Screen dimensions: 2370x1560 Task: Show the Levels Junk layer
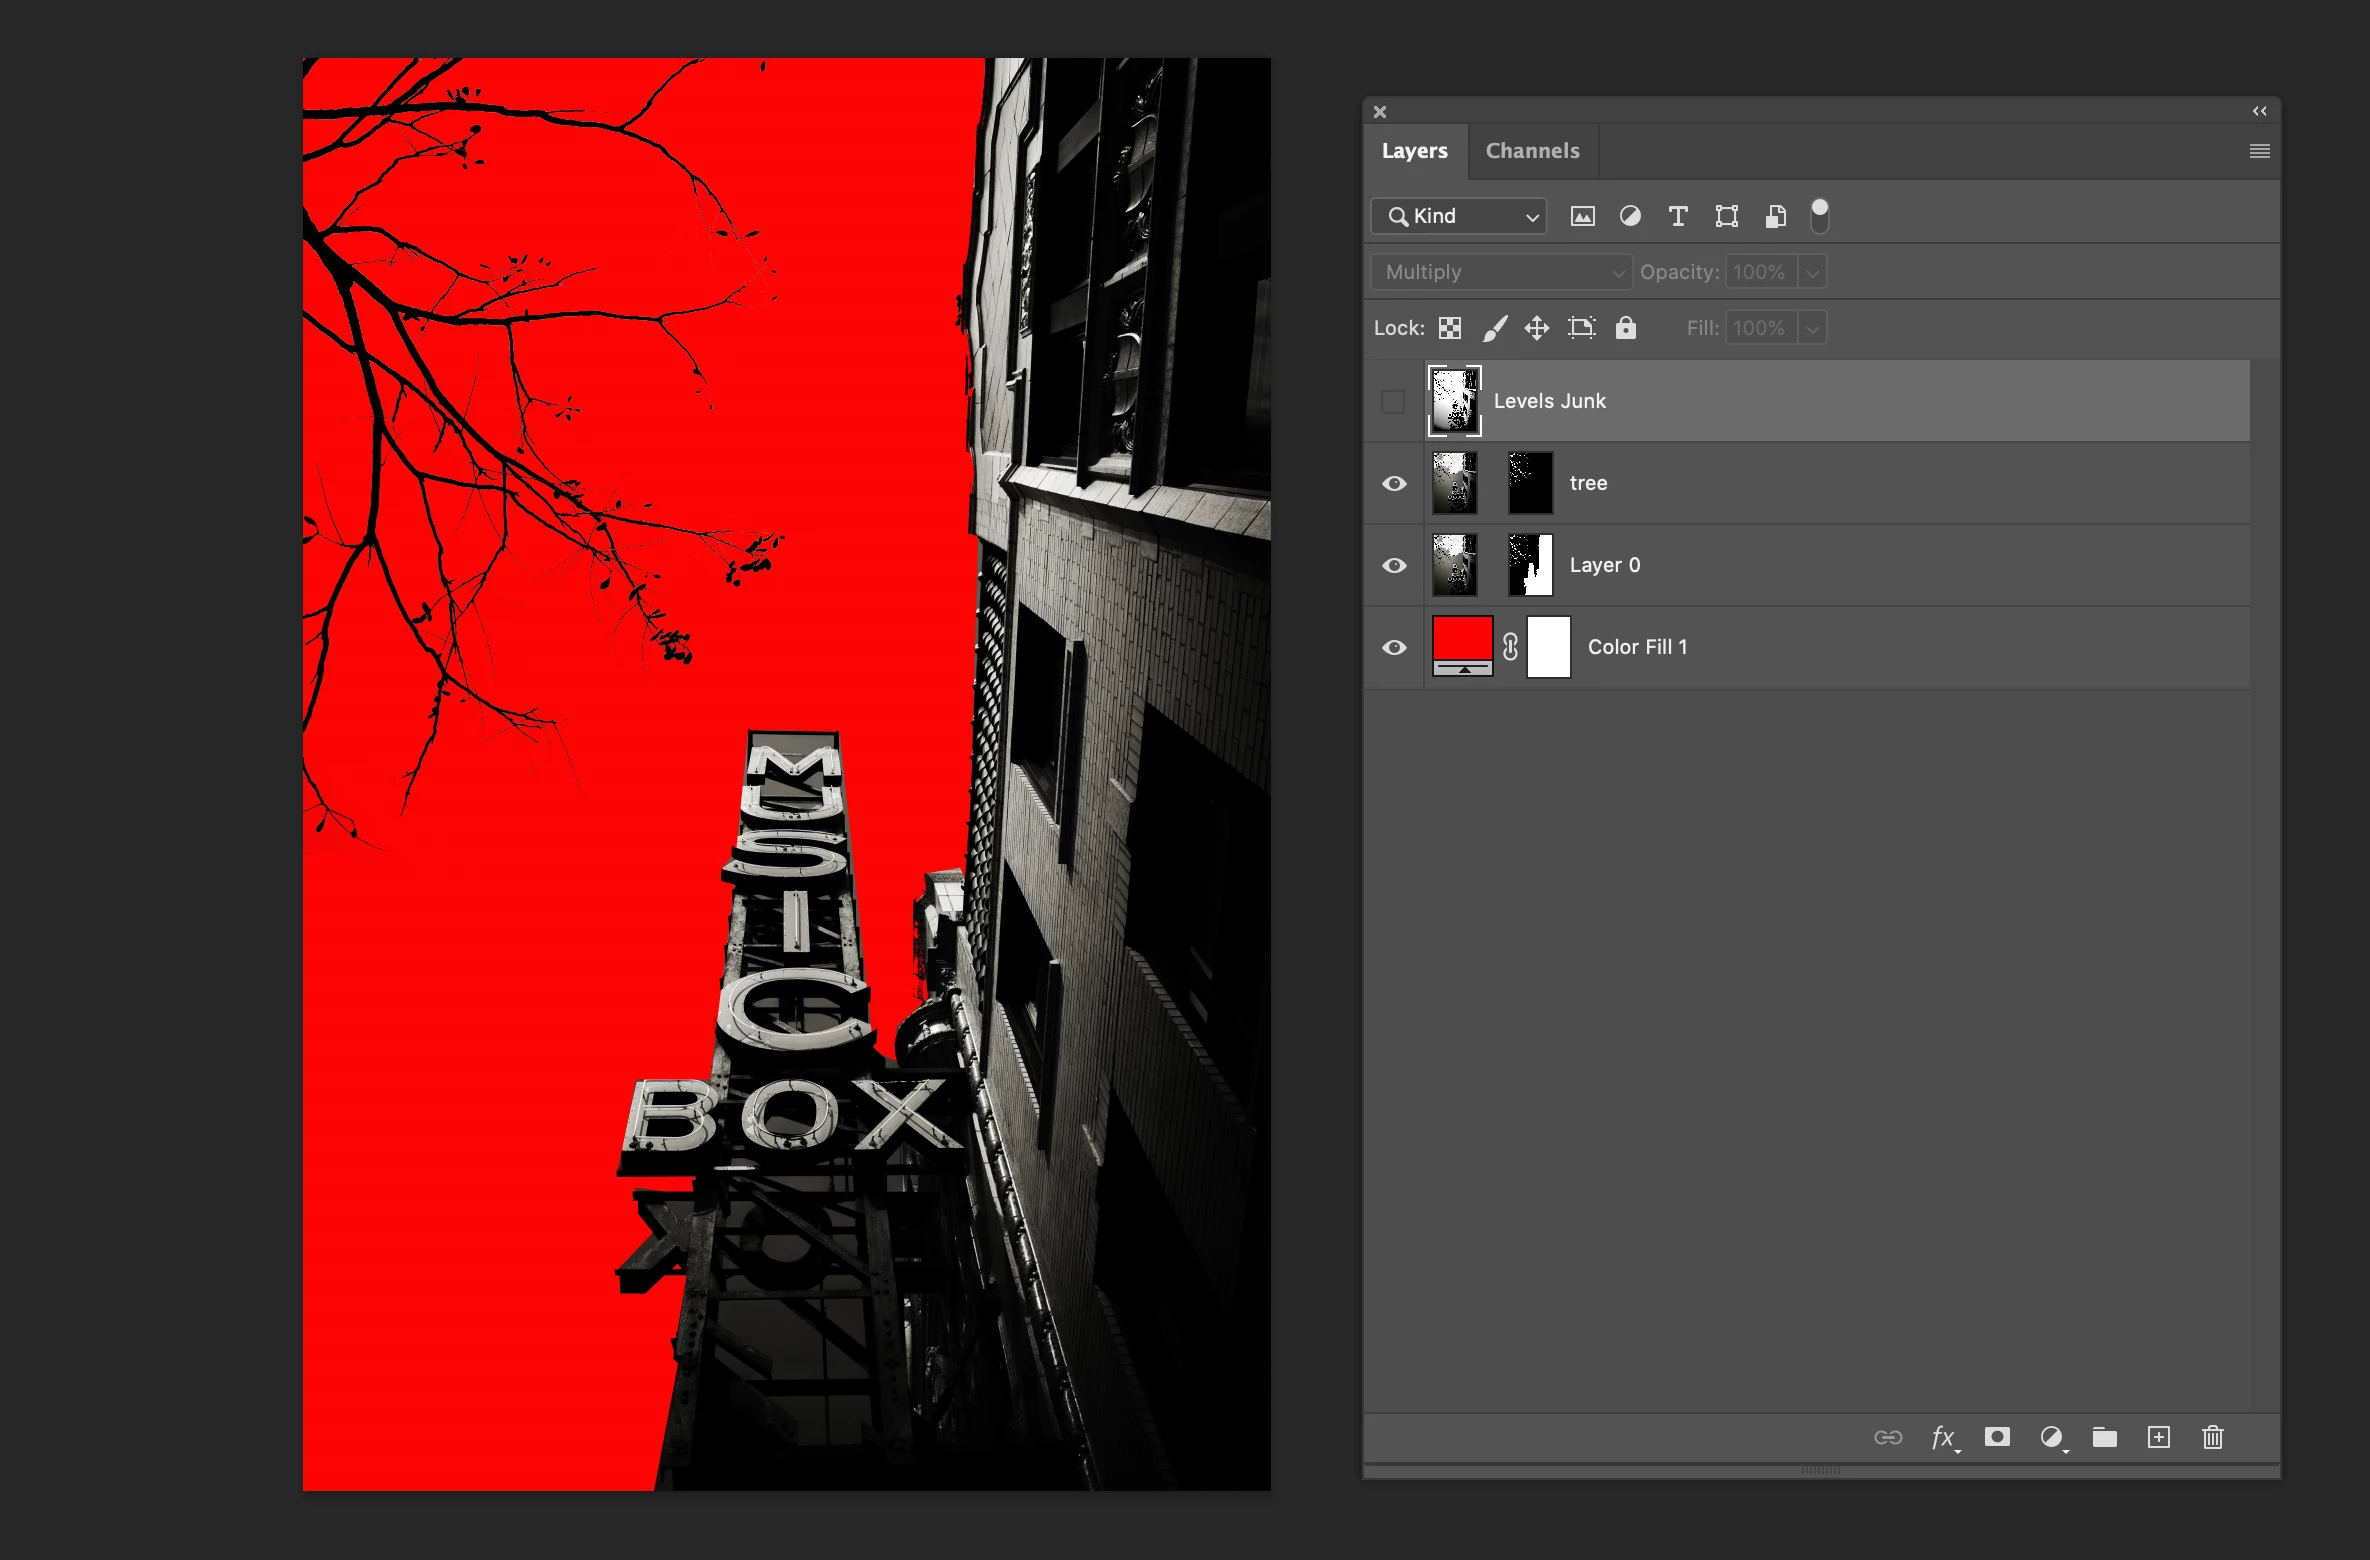[1393, 401]
